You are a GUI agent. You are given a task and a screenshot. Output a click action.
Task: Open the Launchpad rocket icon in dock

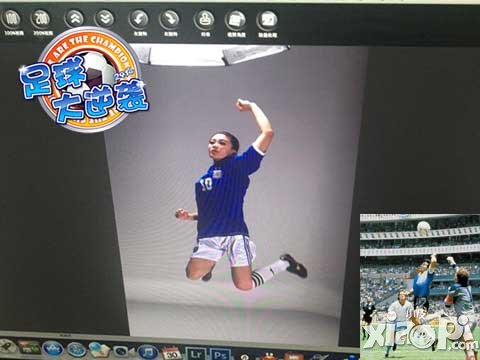click(8, 346)
